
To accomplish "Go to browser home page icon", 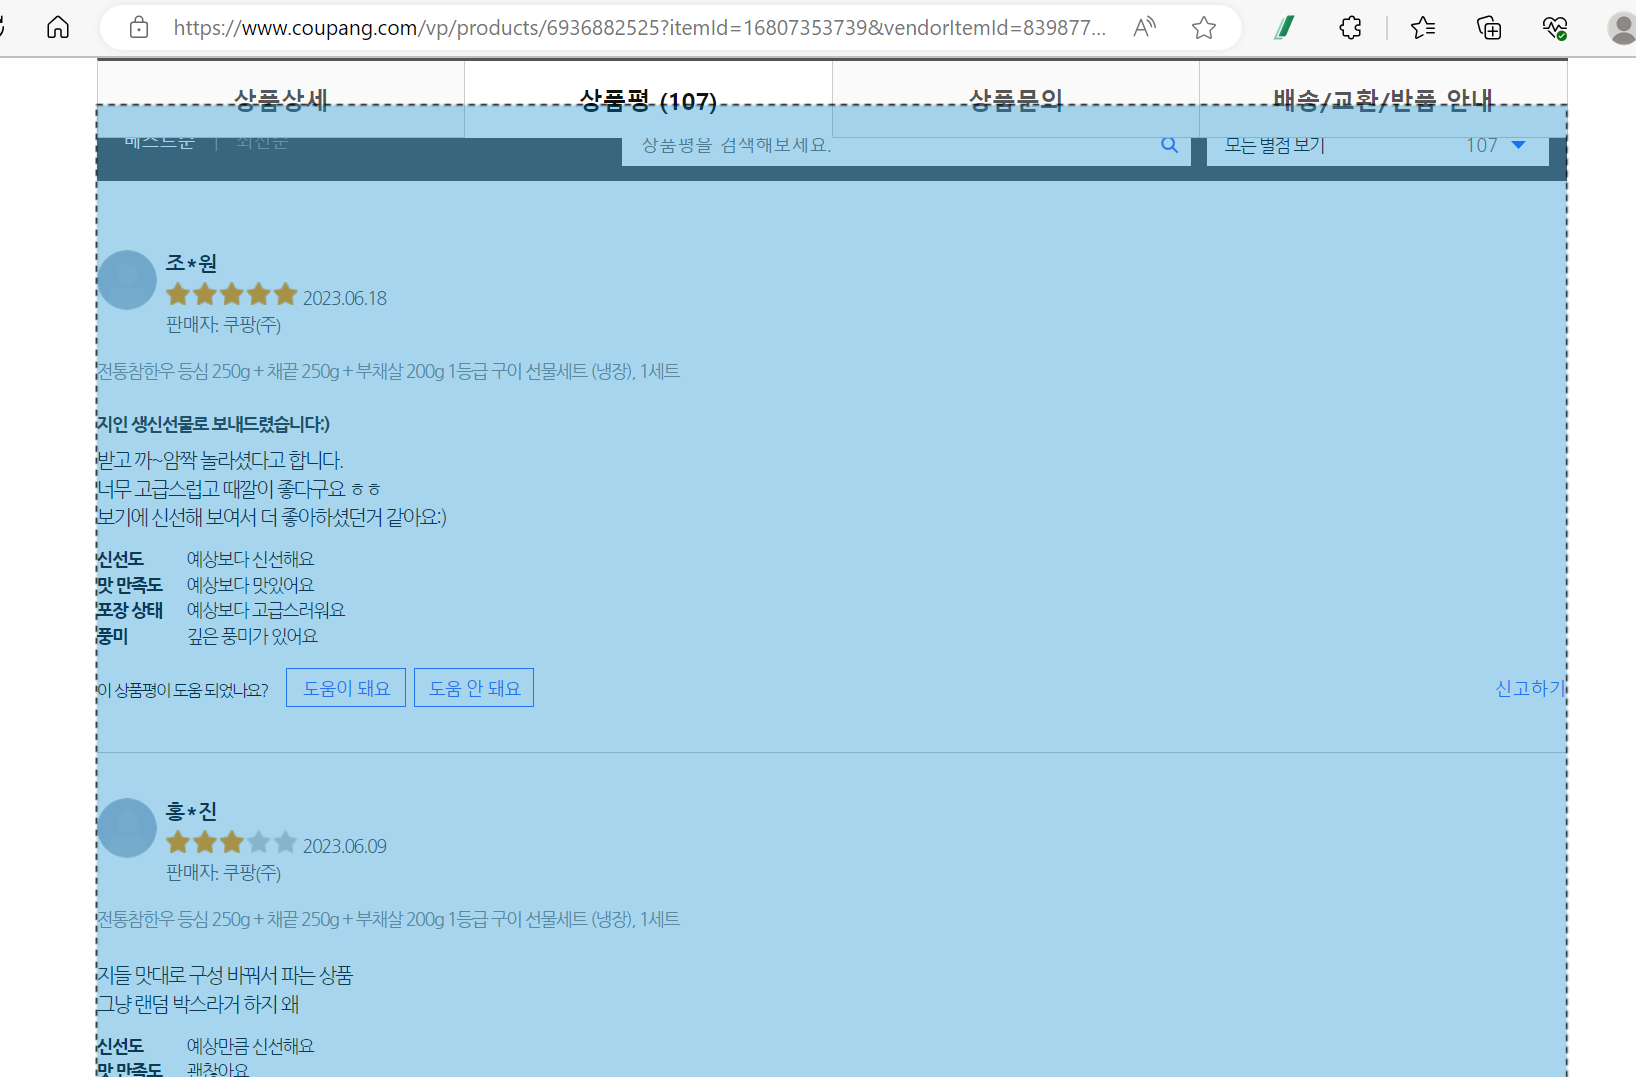I will click(58, 27).
